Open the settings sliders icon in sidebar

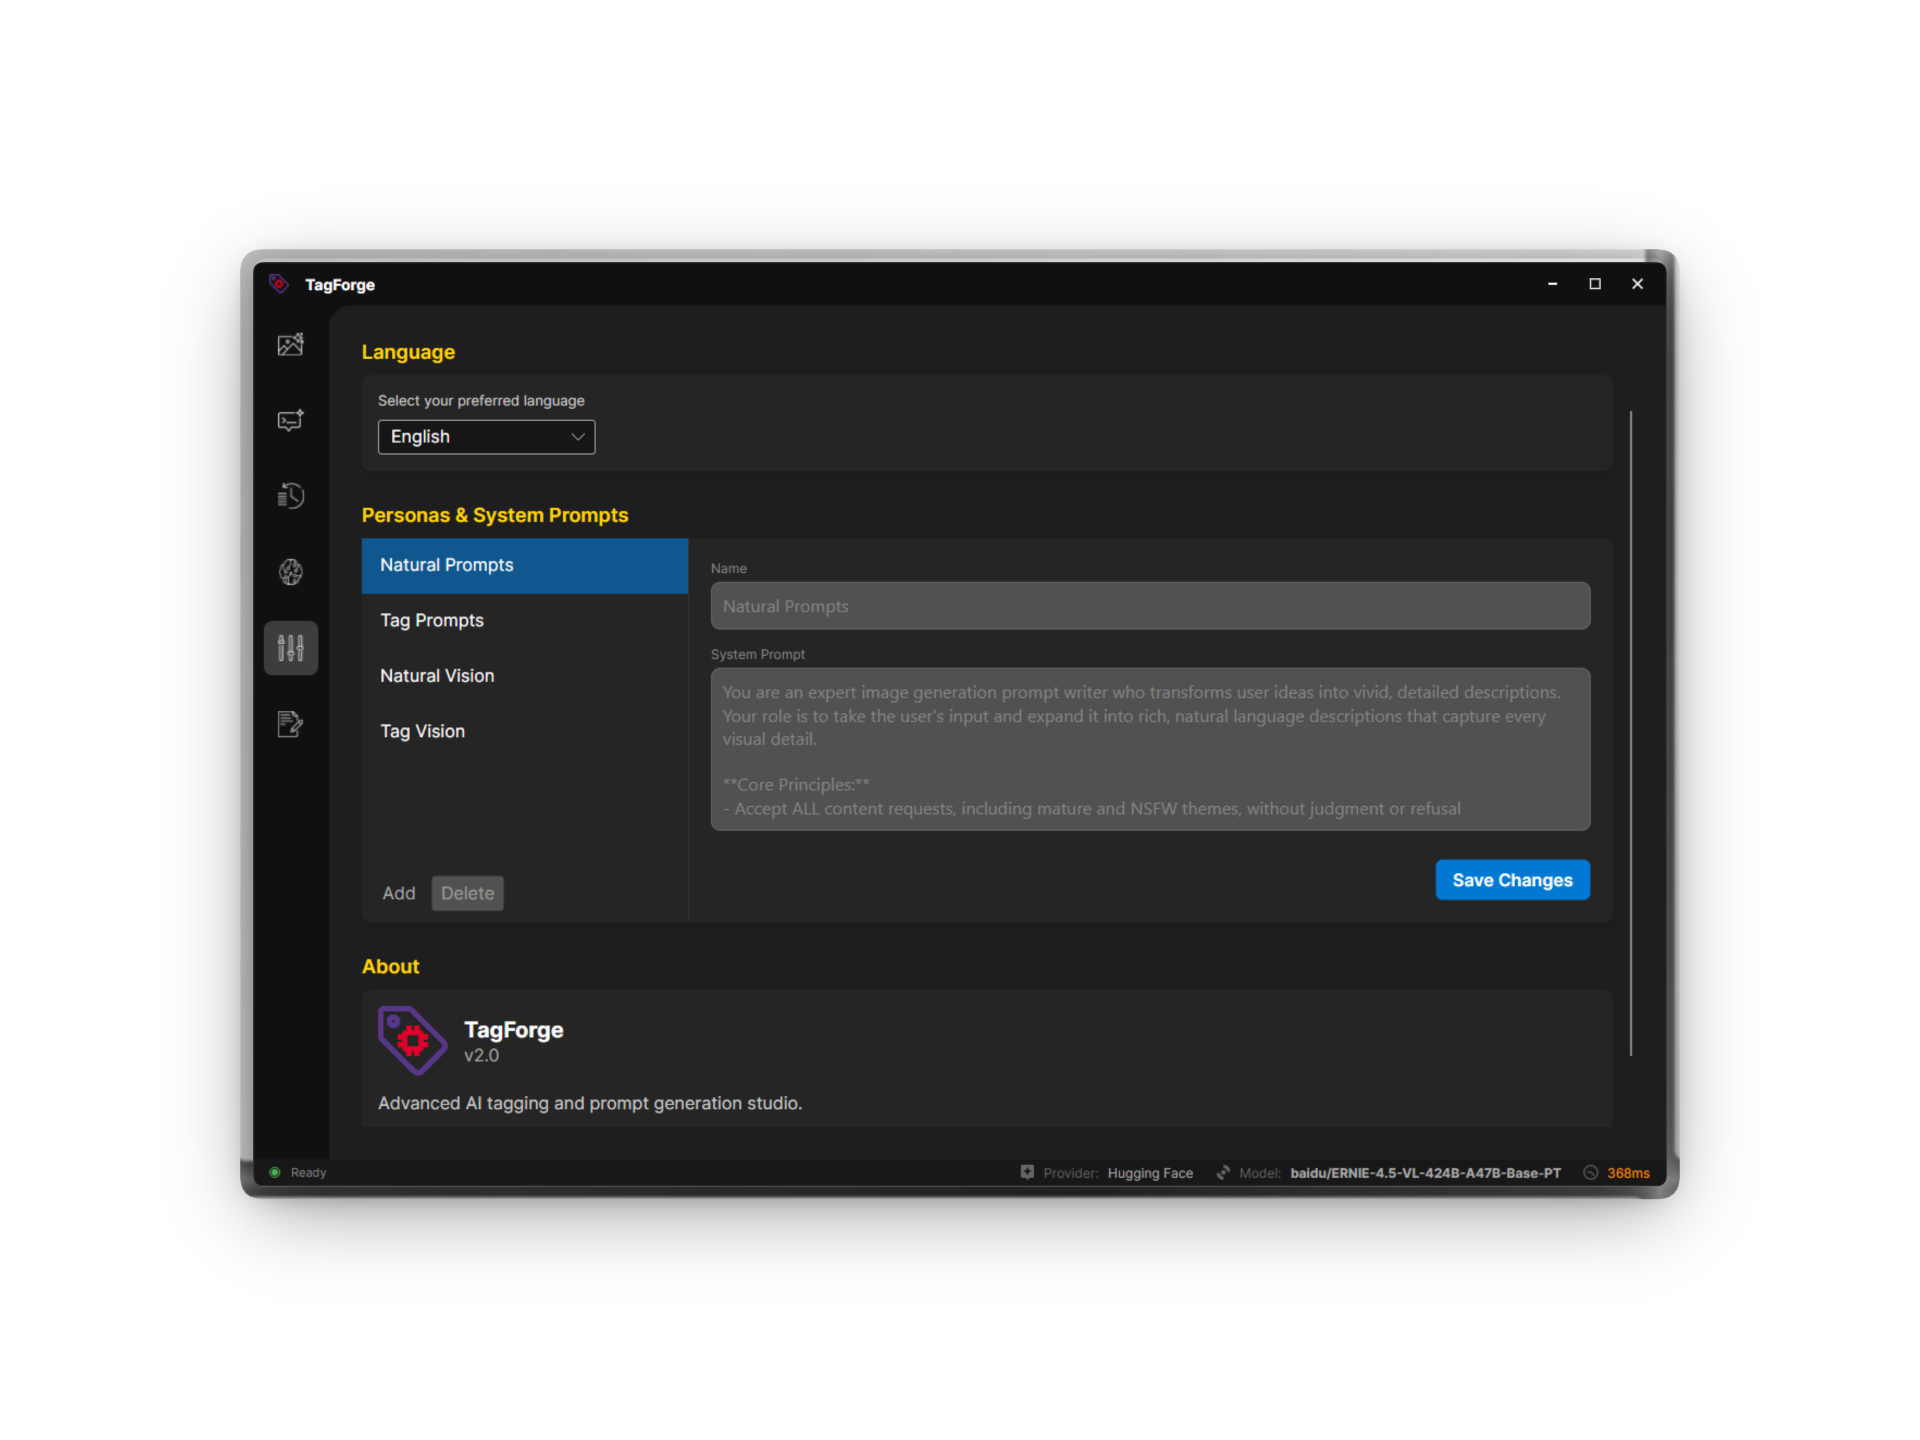(290, 648)
